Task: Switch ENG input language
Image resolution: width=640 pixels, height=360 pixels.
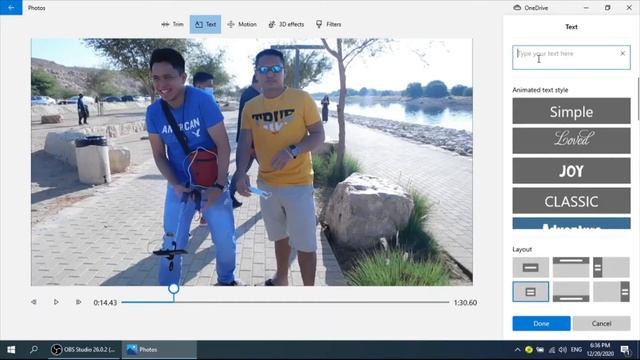Action: pyautogui.click(x=576, y=350)
